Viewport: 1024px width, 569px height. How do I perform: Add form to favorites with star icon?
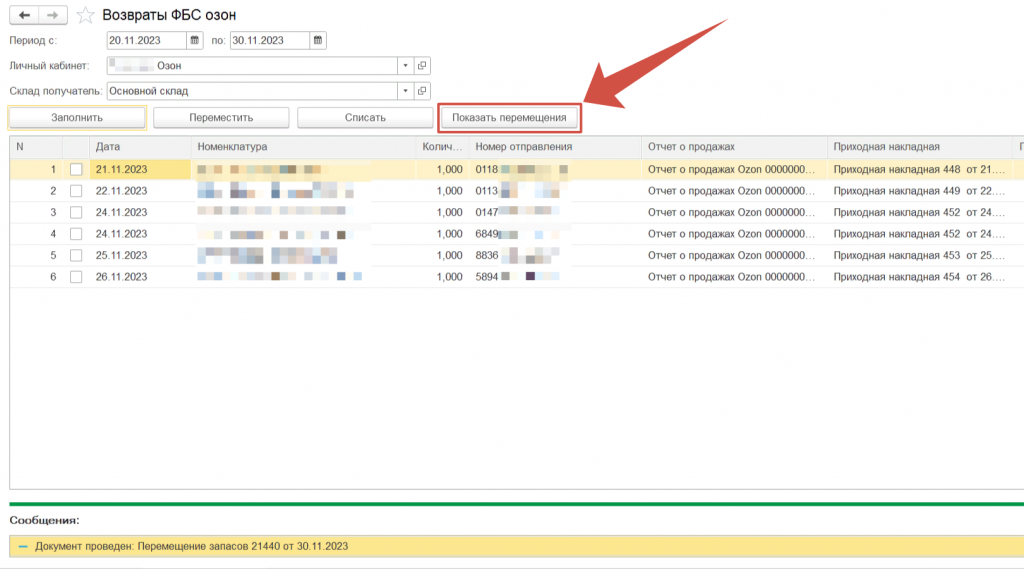(86, 15)
